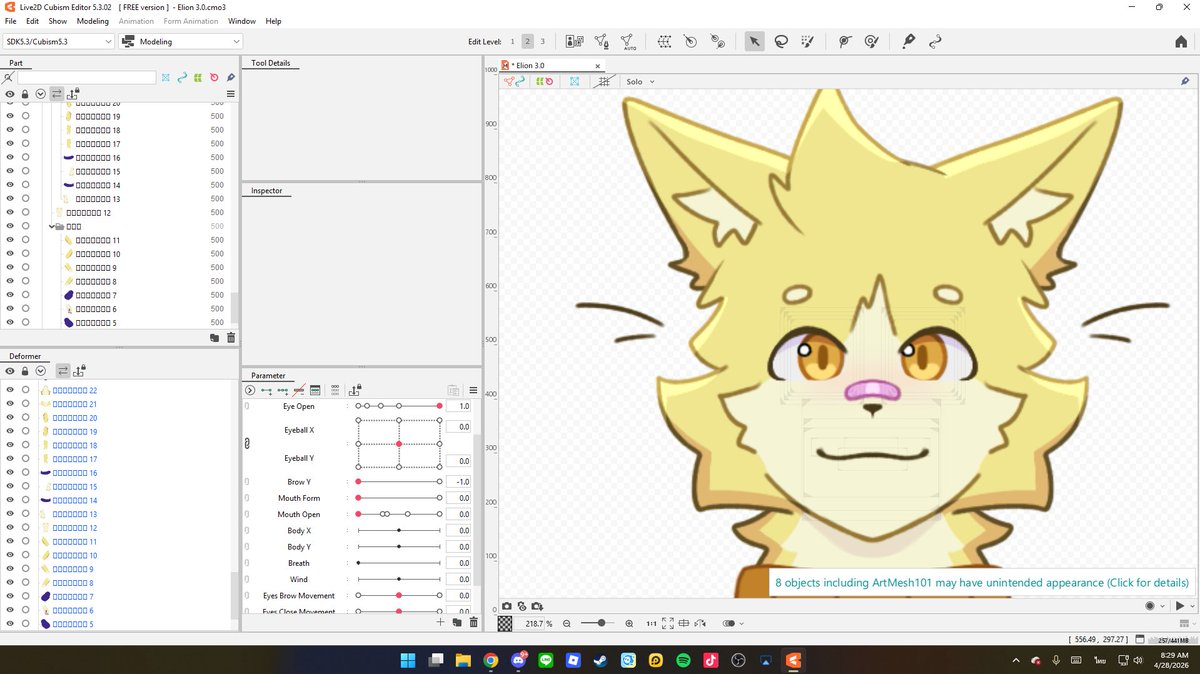Open the Window menu

click(x=241, y=21)
